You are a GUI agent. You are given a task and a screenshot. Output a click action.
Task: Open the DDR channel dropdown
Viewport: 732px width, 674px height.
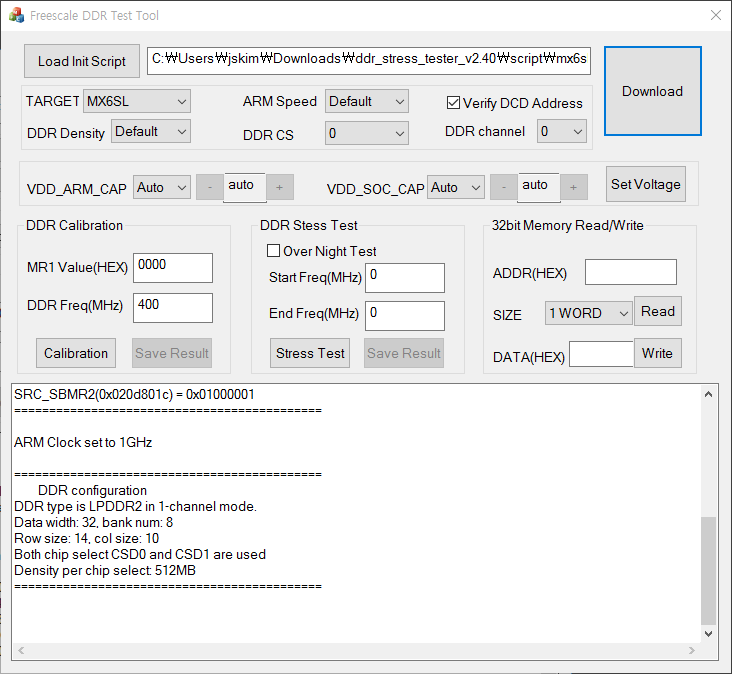click(562, 132)
